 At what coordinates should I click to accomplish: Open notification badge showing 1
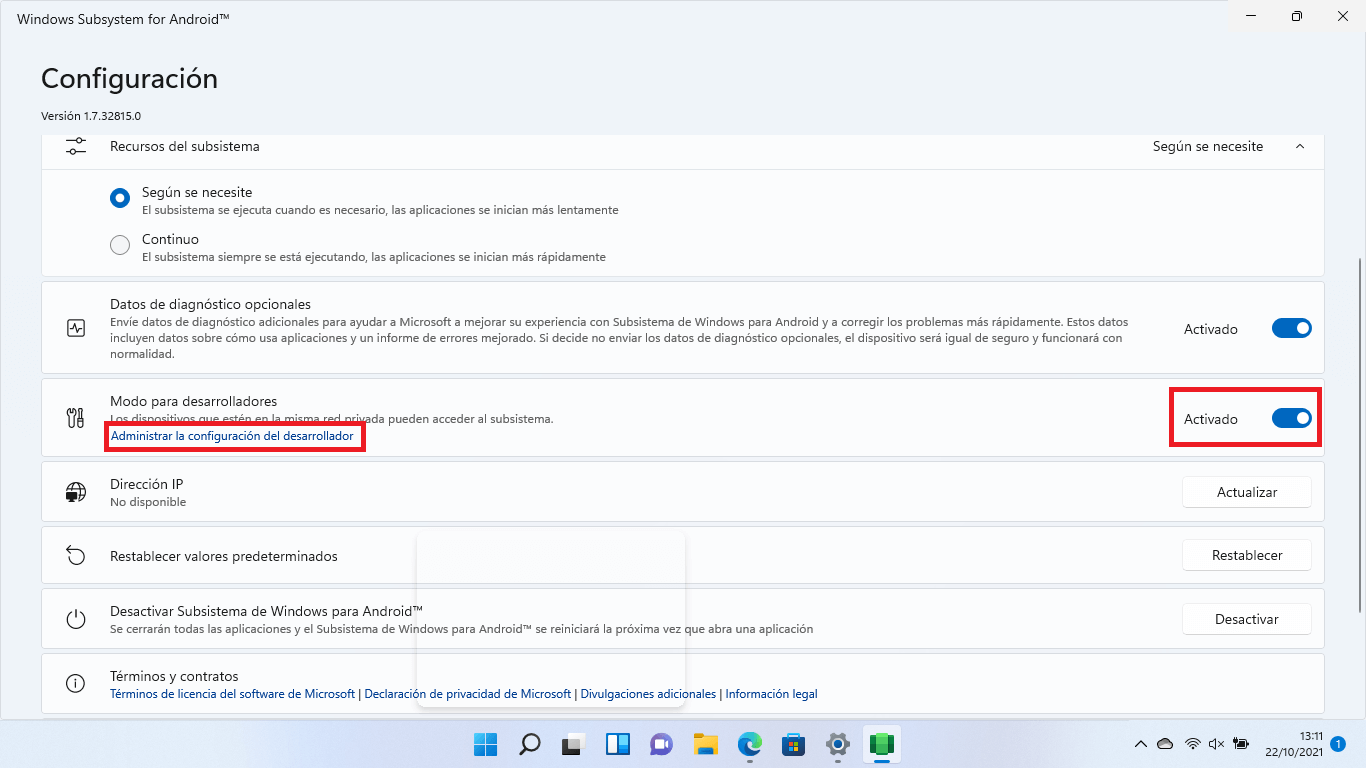[1338, 744]
